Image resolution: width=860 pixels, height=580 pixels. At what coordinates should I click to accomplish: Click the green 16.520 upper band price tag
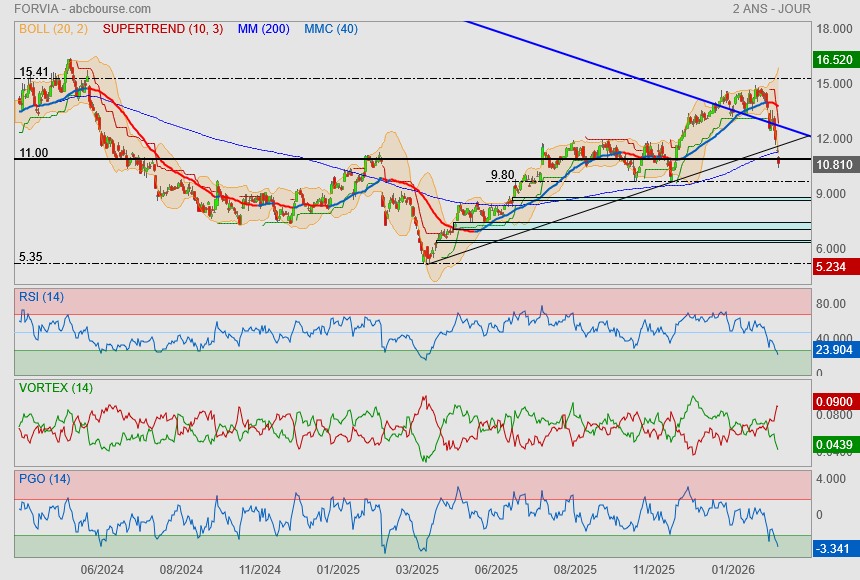833,60
